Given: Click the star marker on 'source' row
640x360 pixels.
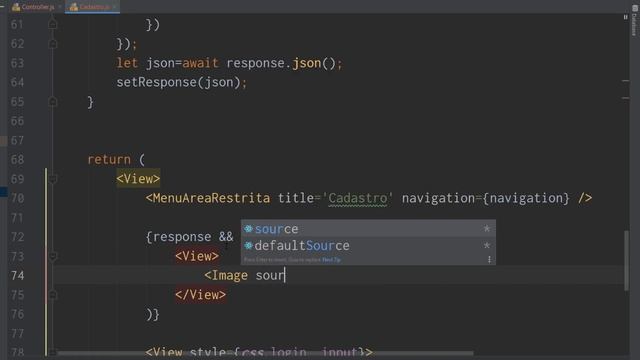Looking at the screenshot, I should (x=487, y=229).
